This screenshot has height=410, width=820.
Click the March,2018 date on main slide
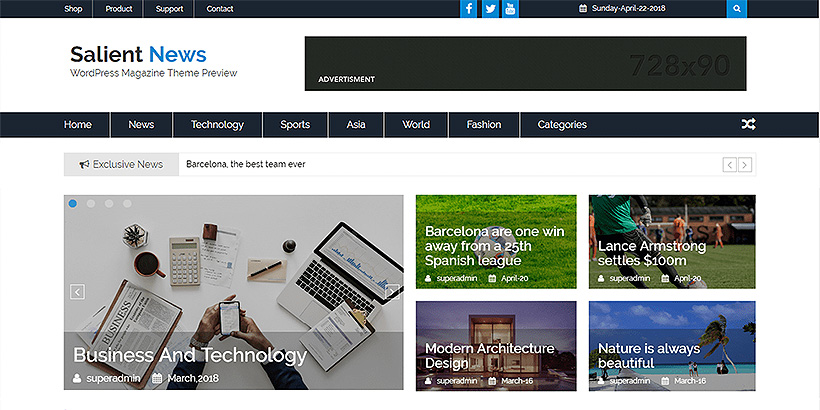pyautogui.click(x=193, y=378)
